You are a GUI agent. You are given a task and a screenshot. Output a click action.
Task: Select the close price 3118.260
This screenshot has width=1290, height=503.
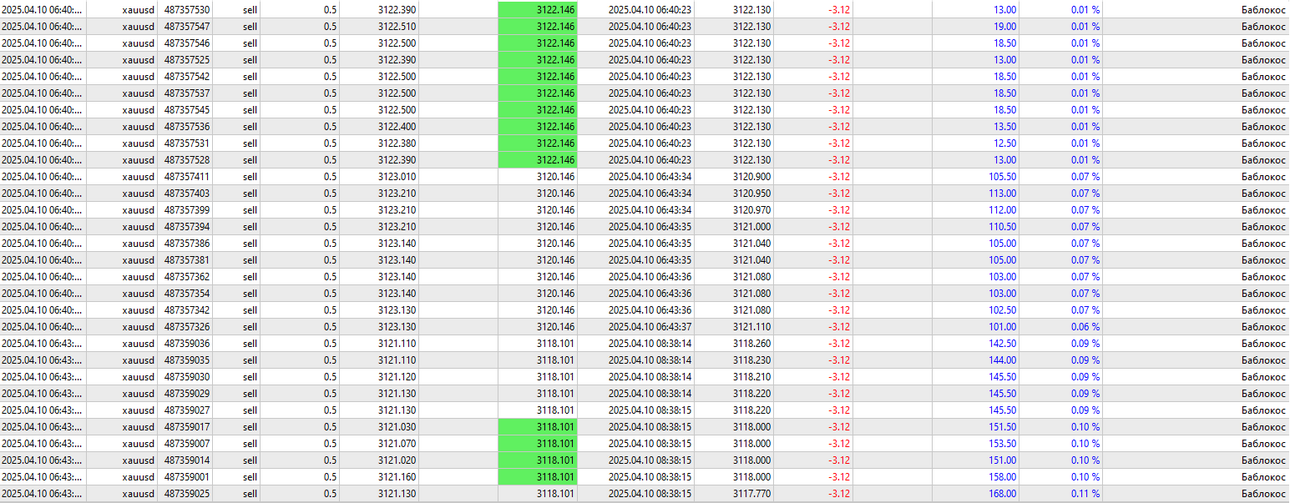(752, 343)
